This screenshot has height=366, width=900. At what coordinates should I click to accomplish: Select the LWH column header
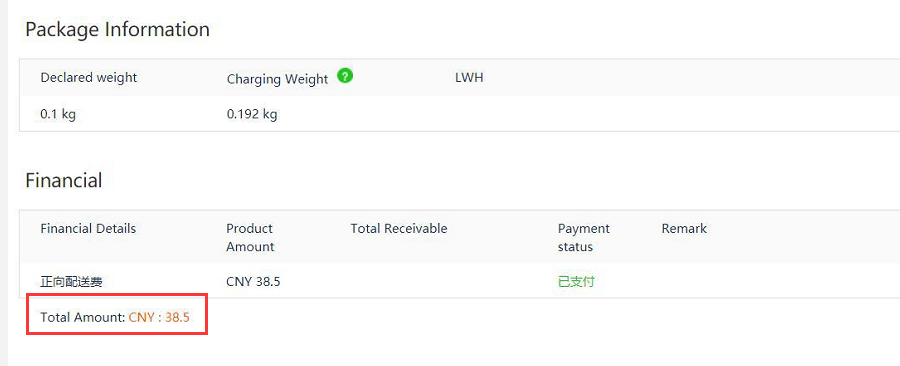469,77
